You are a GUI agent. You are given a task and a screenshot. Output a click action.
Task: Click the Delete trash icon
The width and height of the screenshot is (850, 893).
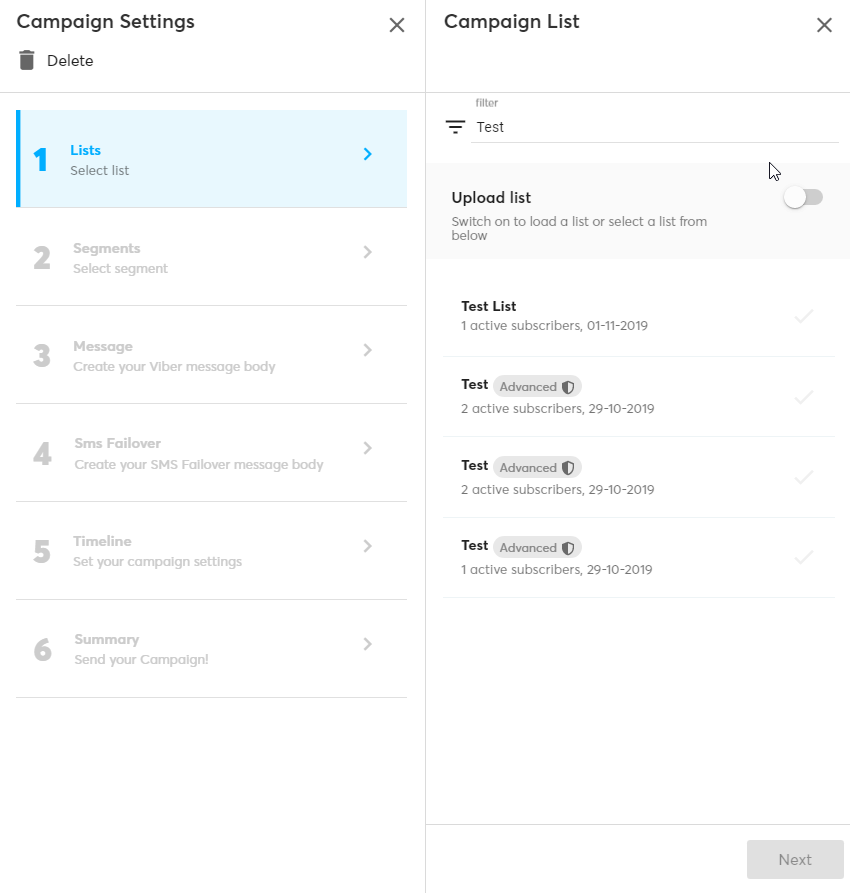(x=27, y=60)
